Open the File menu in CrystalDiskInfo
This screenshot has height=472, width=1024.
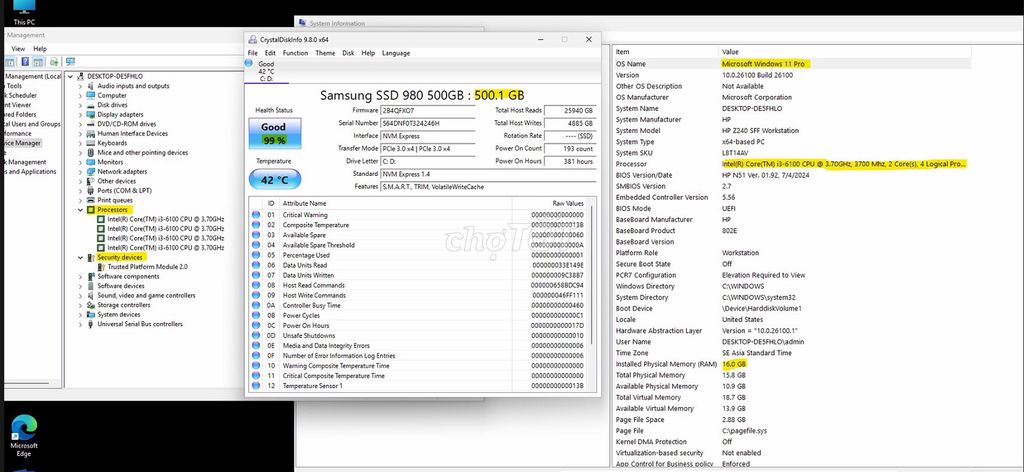pyautogui.click(x=253, y=53)
